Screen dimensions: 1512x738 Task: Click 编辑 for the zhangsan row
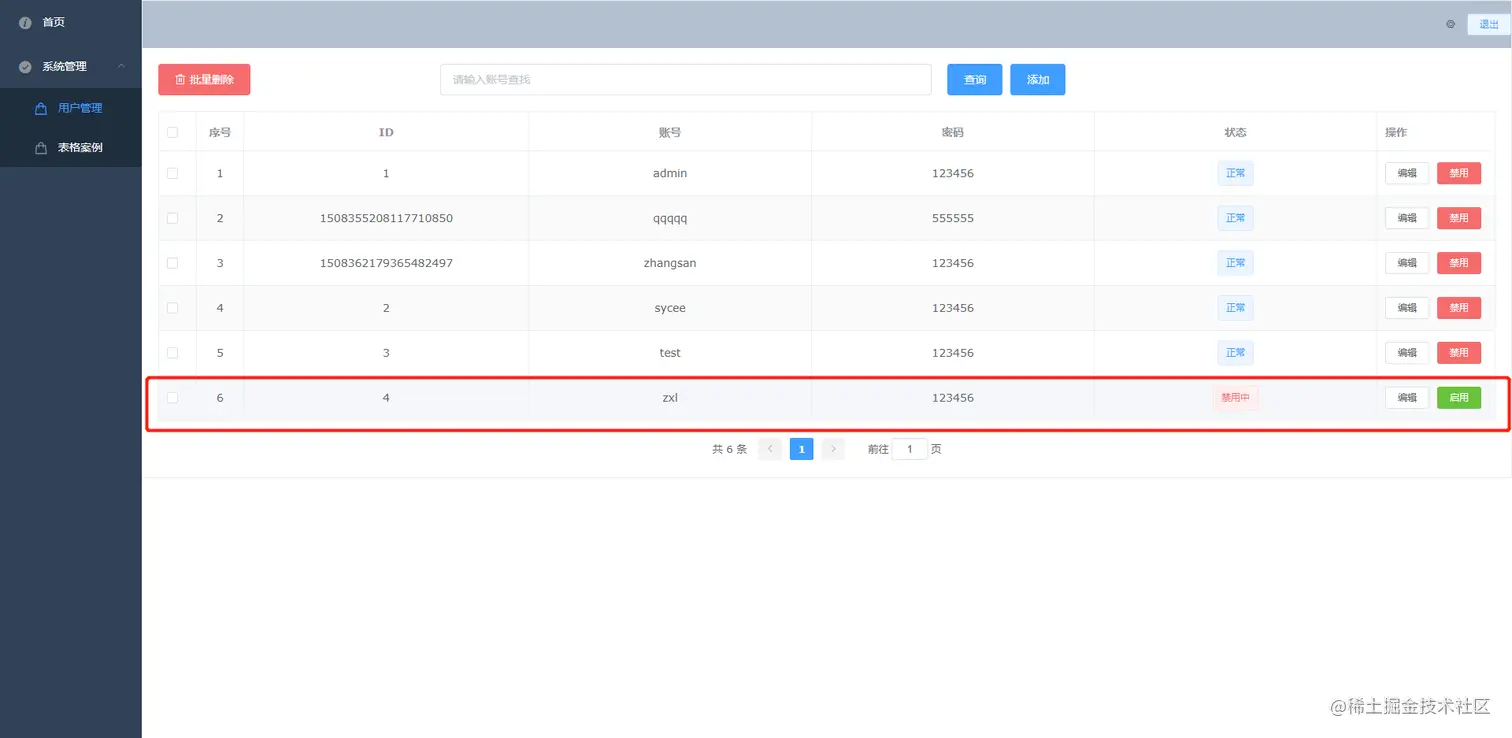coord(1407,263)
